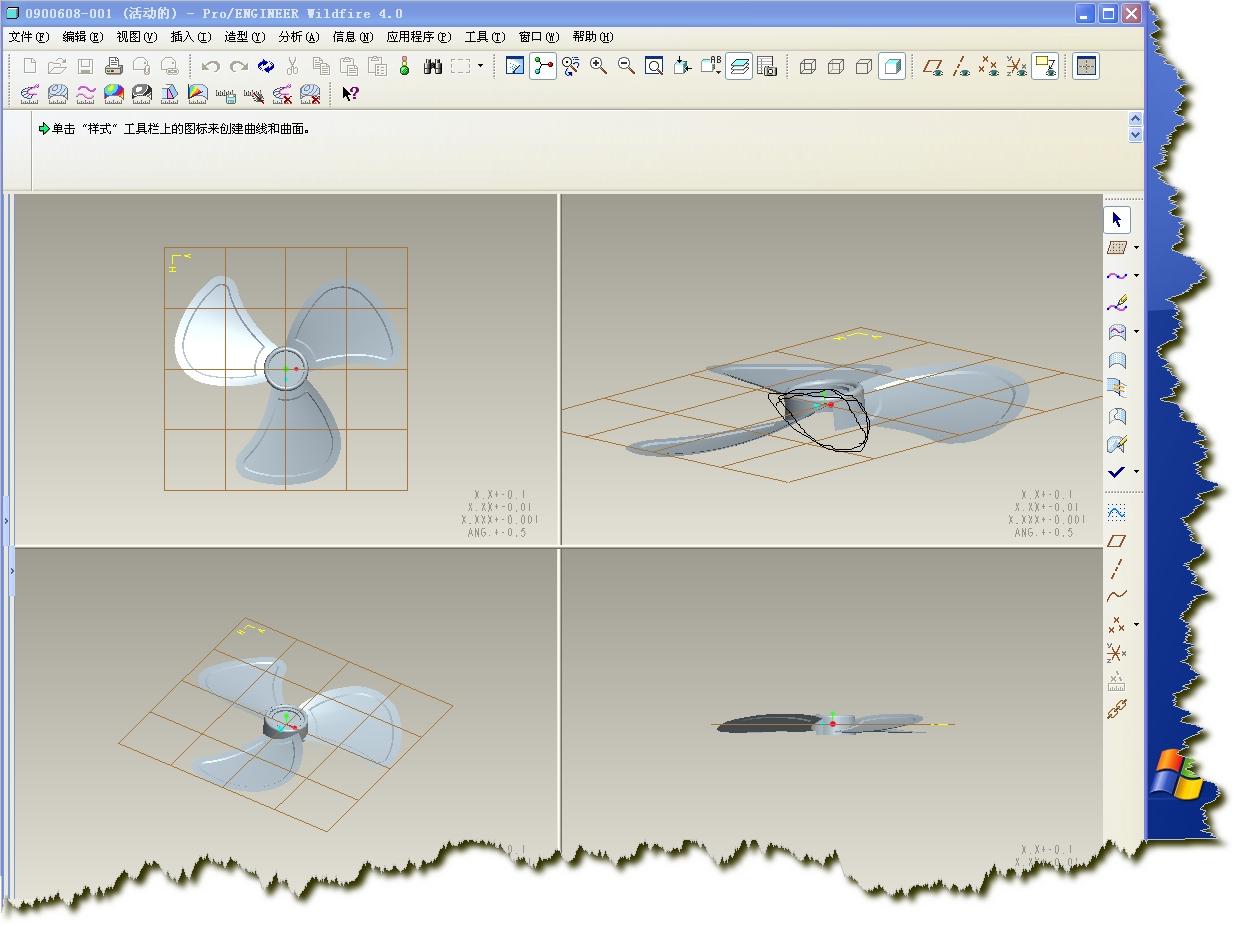Click the Orient mode icon

(571, 67)
